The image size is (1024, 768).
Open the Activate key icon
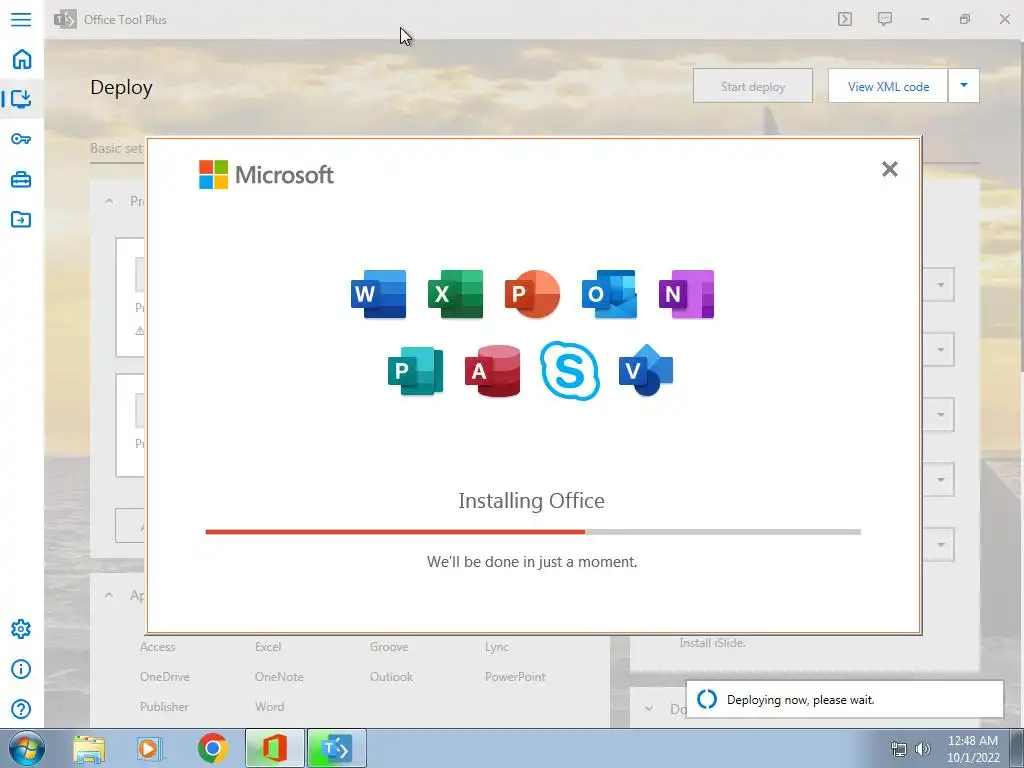pyautogui.click(x=21, y=139)
